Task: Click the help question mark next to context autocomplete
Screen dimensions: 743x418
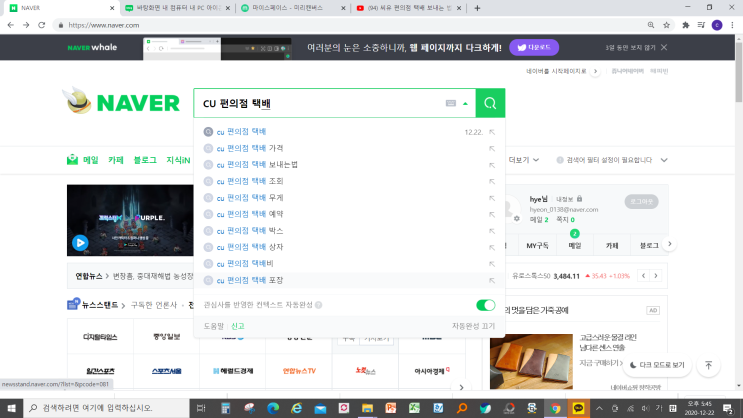Action: point(318,305)
